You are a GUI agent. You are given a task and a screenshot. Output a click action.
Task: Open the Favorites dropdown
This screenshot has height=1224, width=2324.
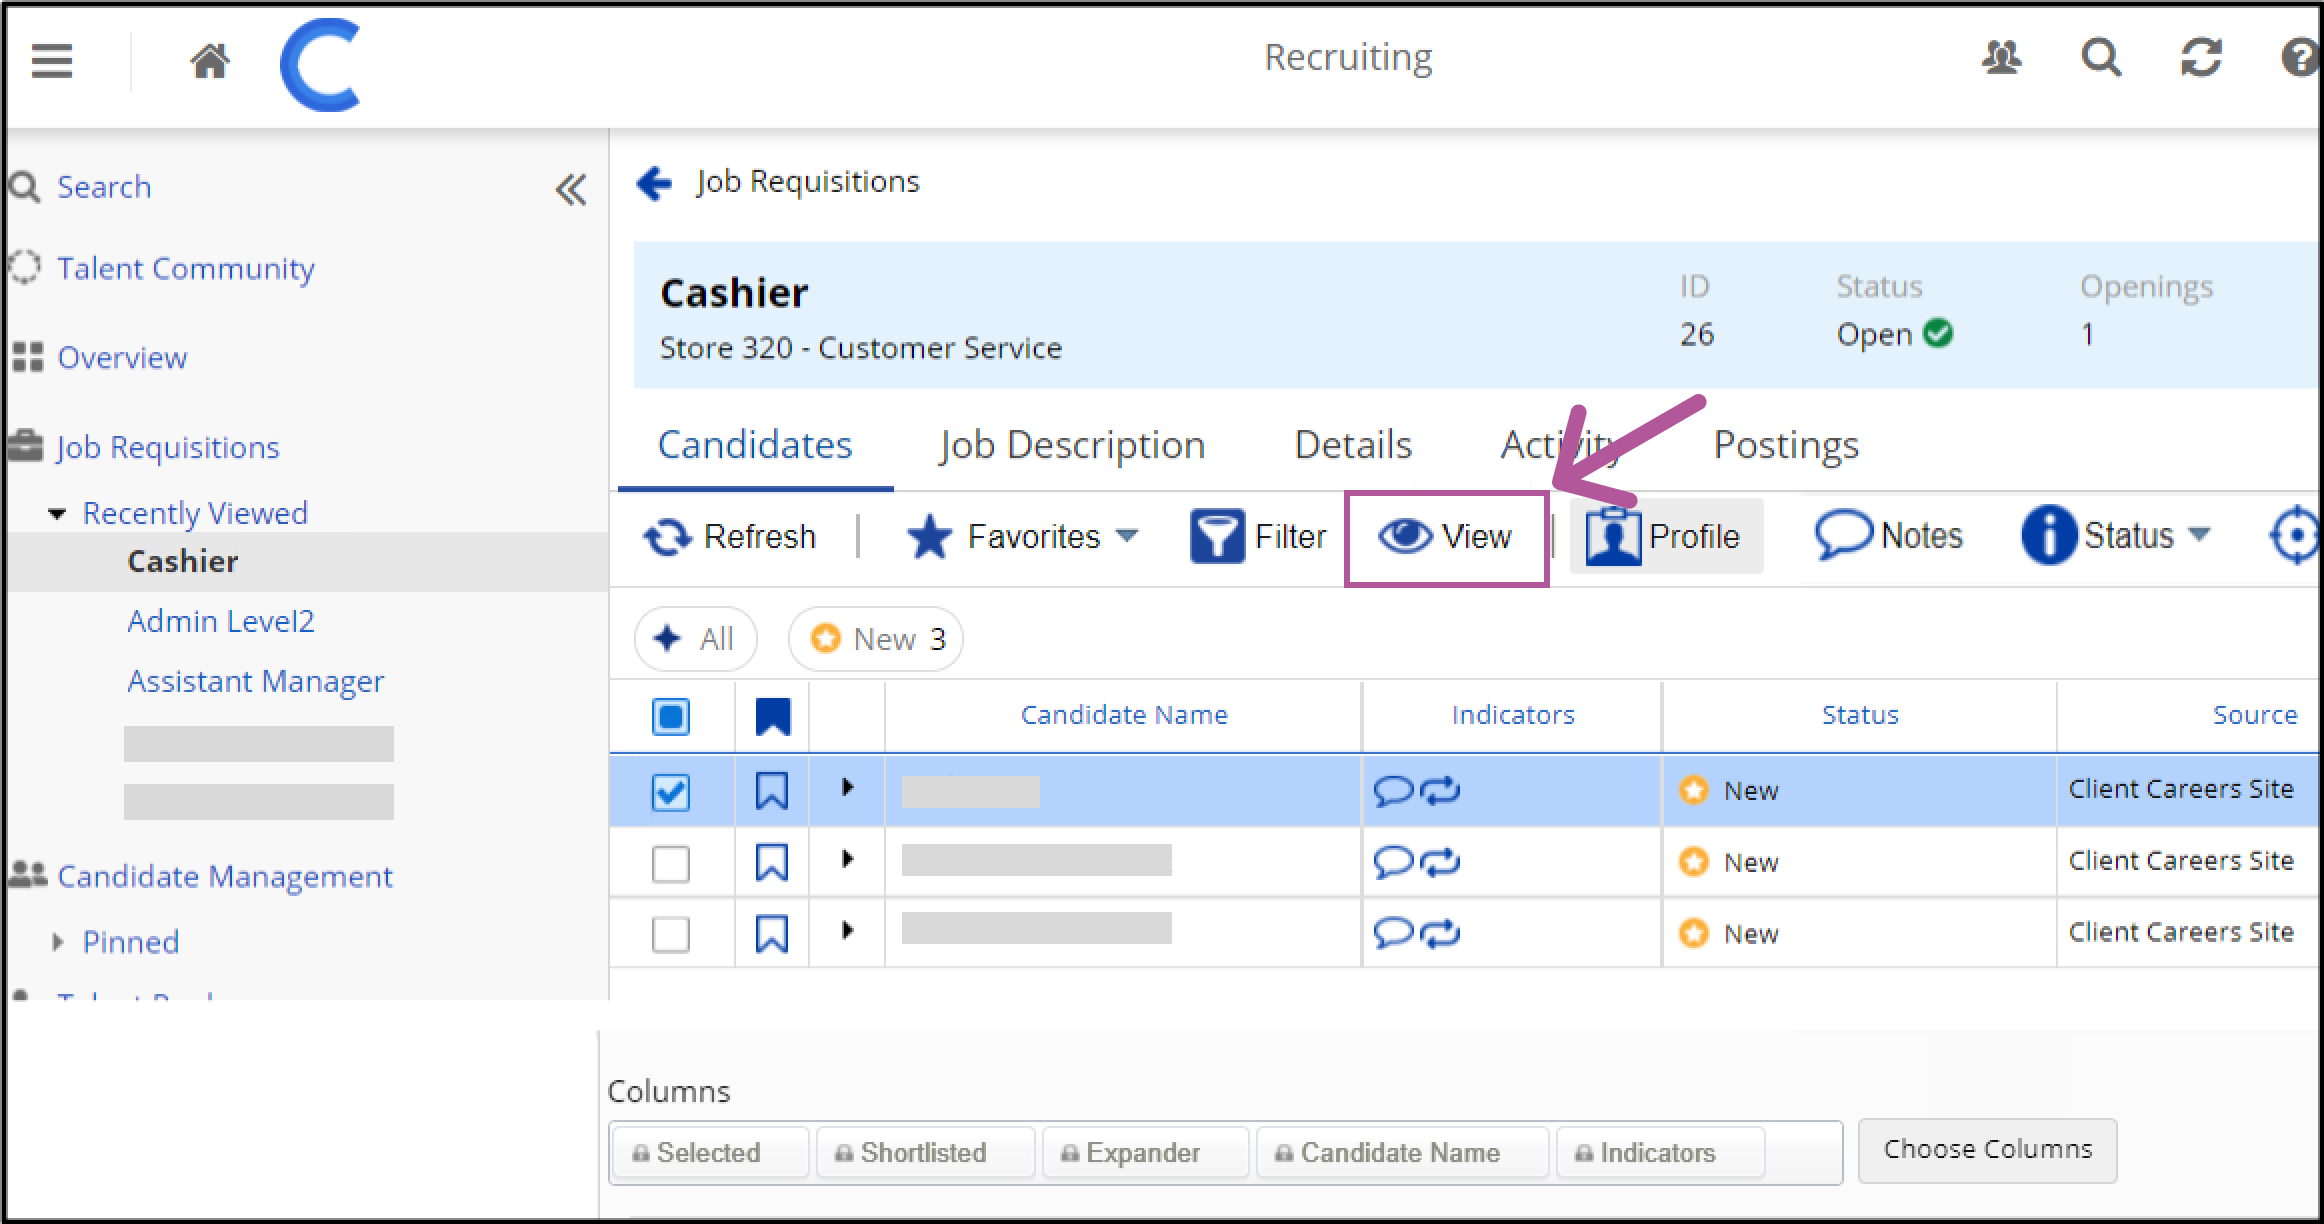(1022, 537)
